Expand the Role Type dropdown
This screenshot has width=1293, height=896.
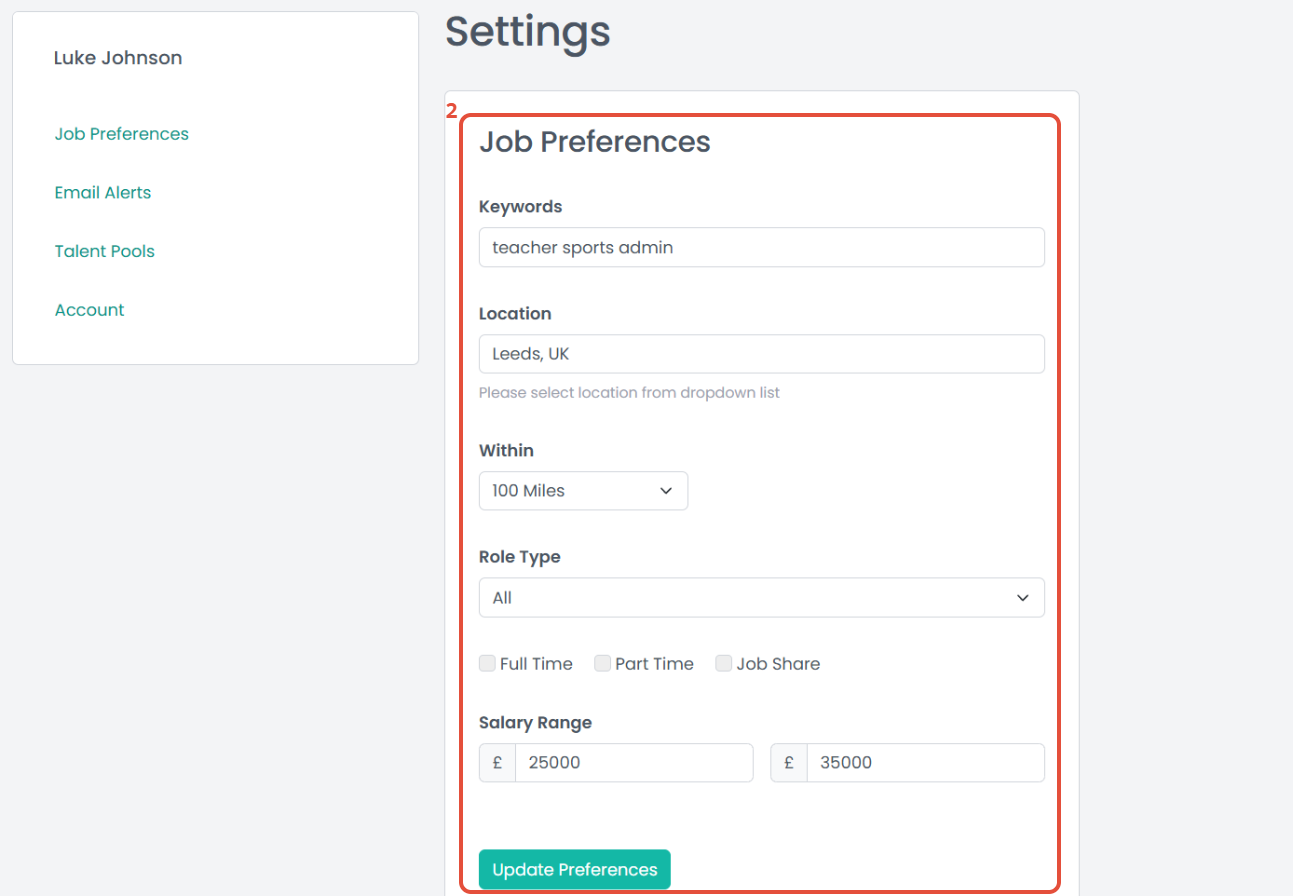pyautogui.click(x=761, y=598)
